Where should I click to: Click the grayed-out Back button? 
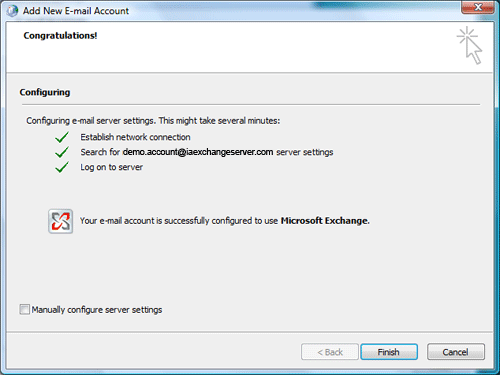pyautogui.click(x=330, y=352)
